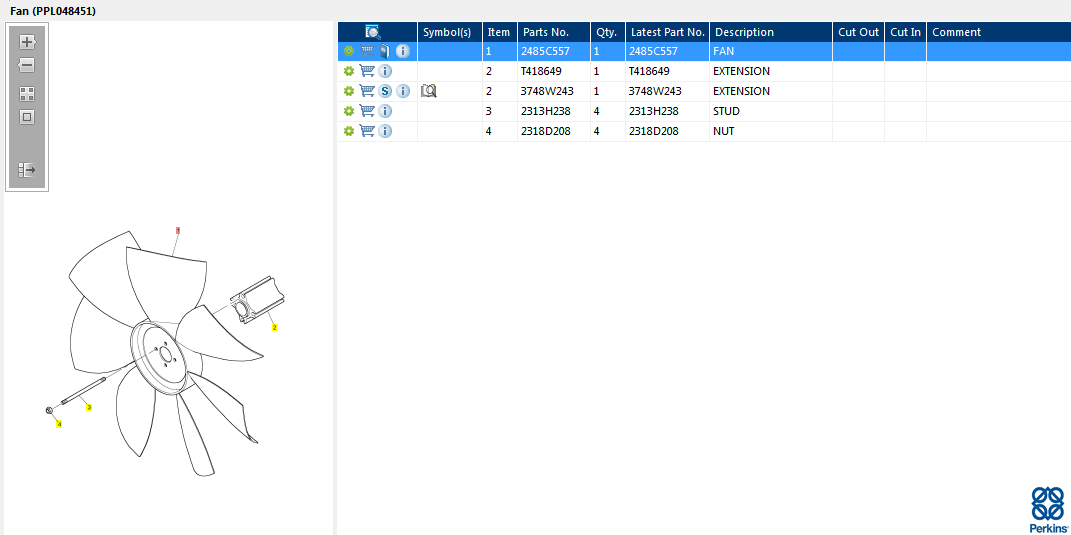Click the Comment column header

999,32
